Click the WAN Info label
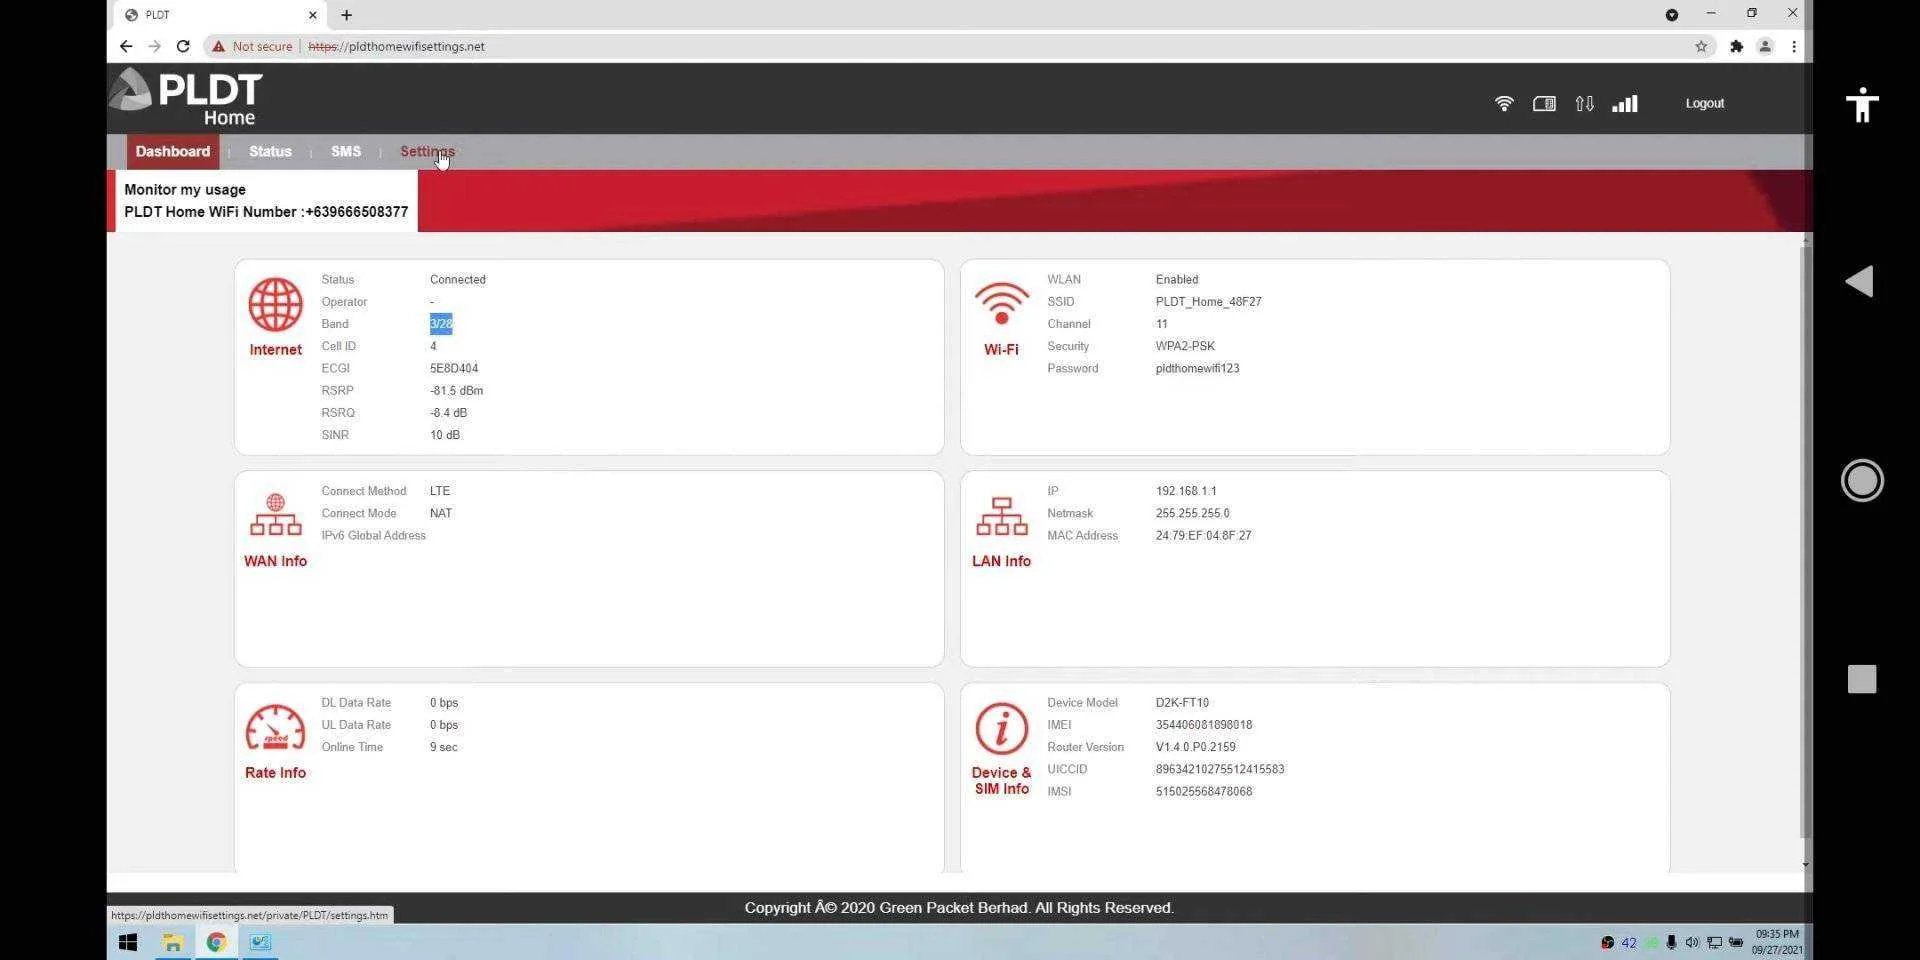Screen dimensions: 1920x960 (x=275, y=561)
